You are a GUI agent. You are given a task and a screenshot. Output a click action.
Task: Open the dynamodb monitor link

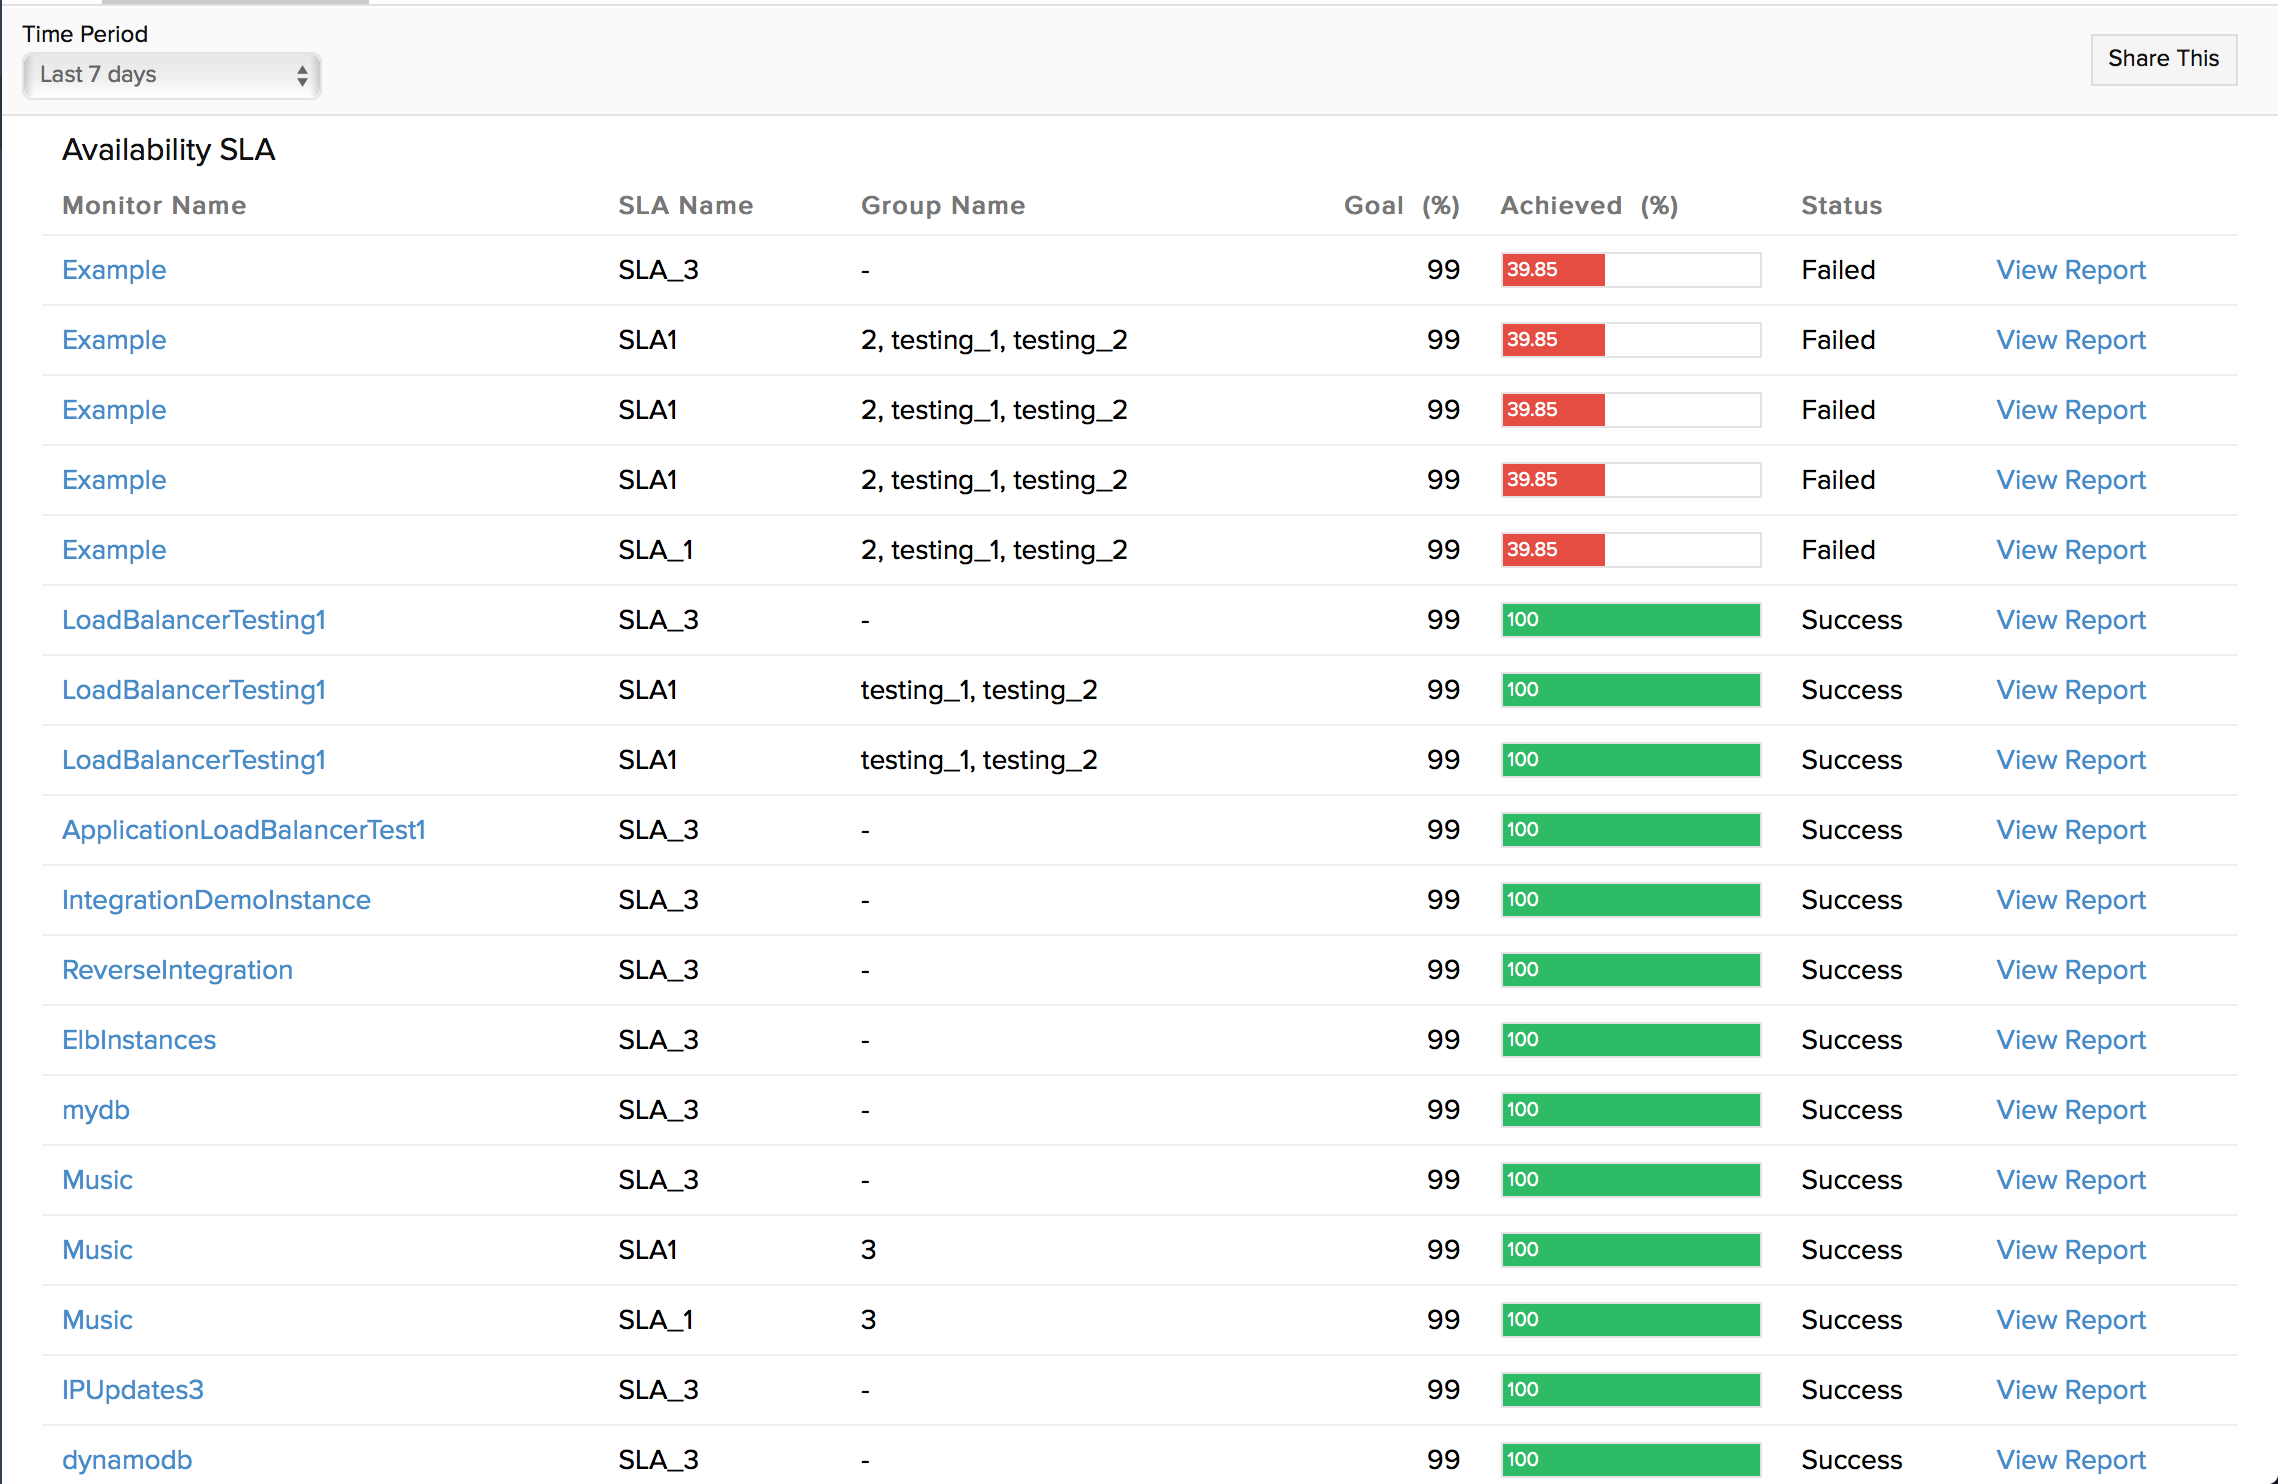(127, 1460)
